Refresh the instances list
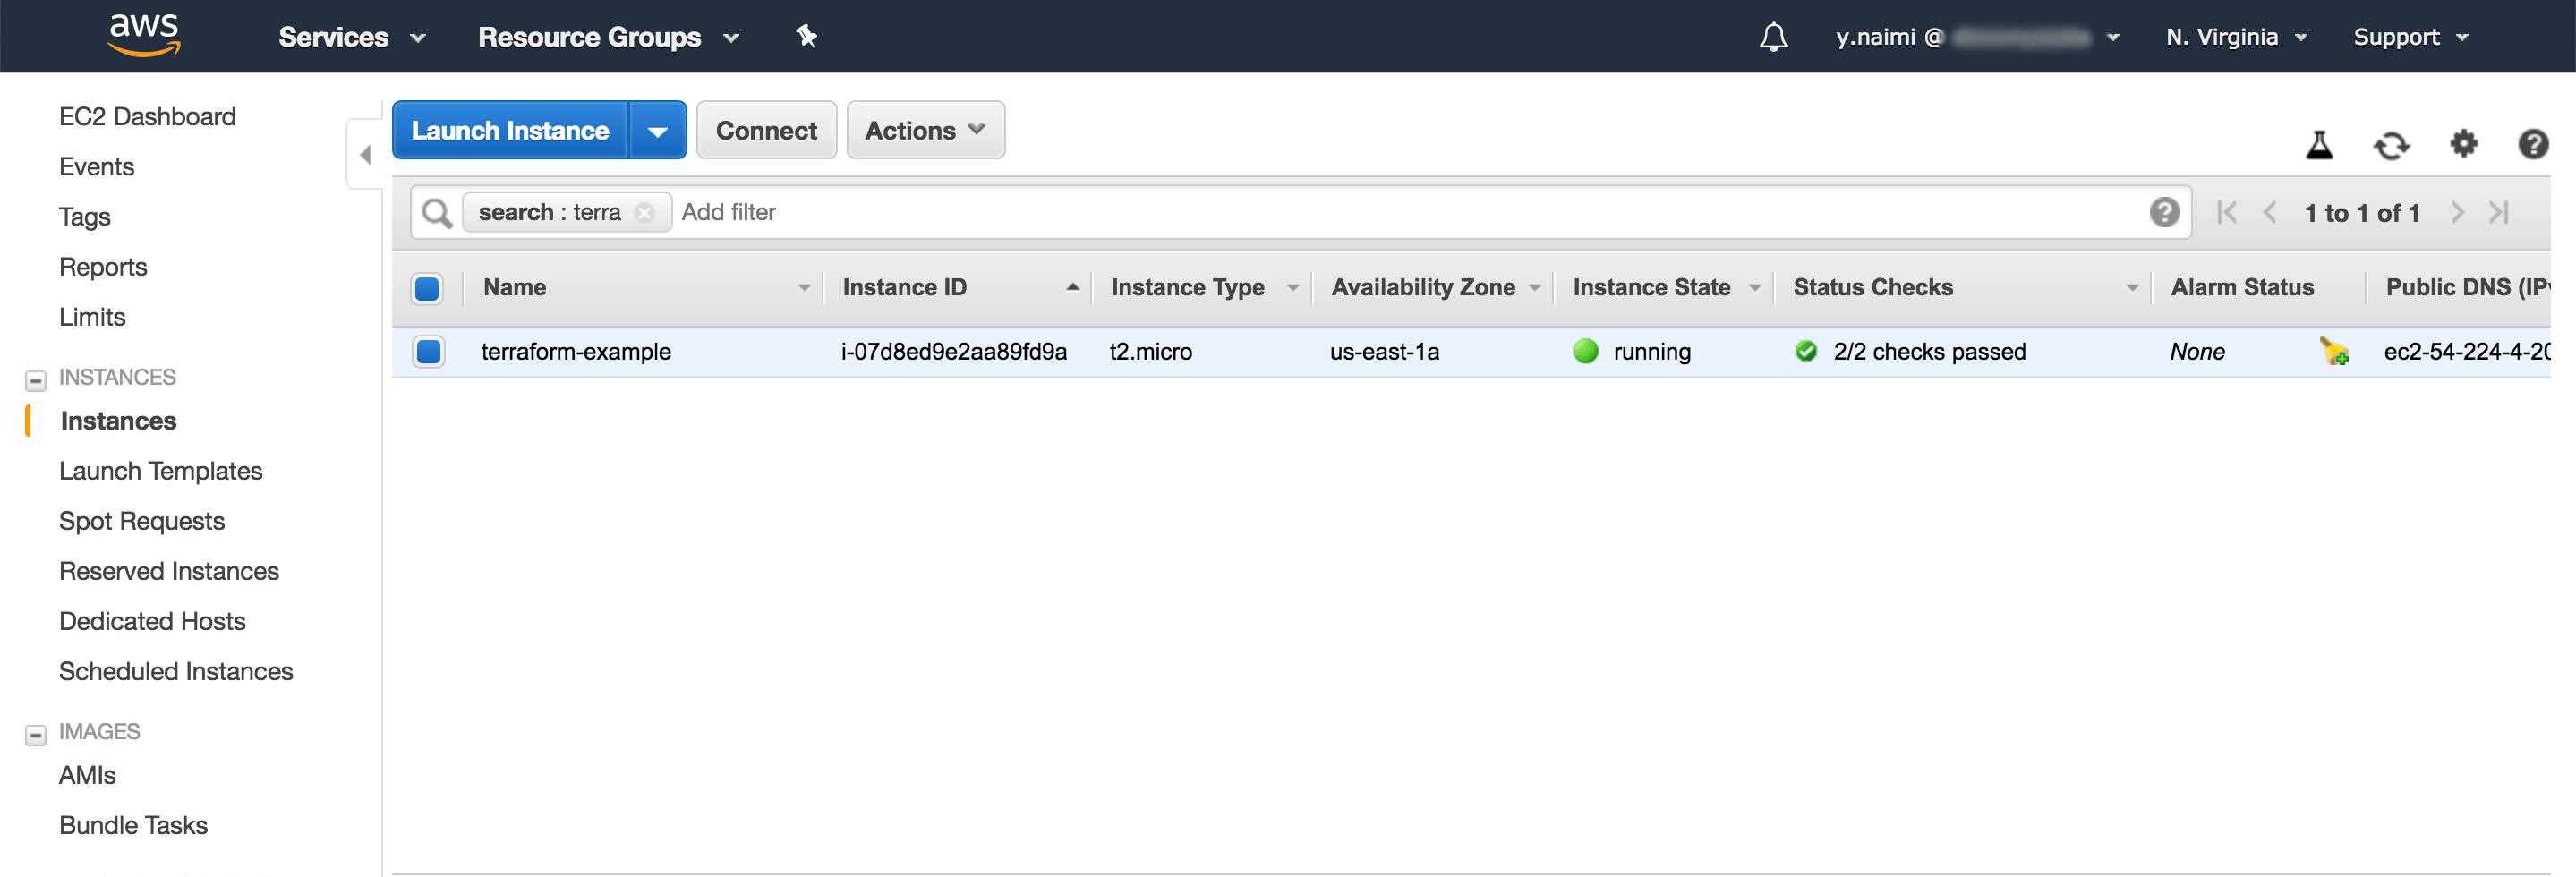Screen dimensions: 2576x877 click(2391, 146)
